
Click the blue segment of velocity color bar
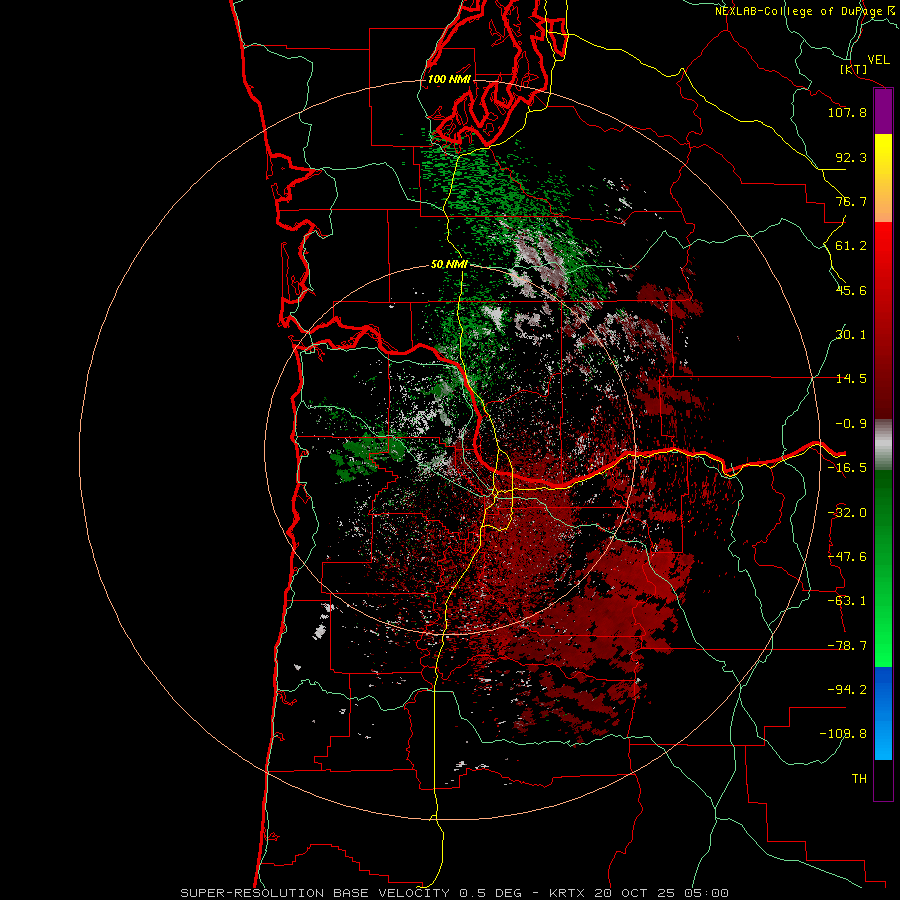[x=883, y=713]
